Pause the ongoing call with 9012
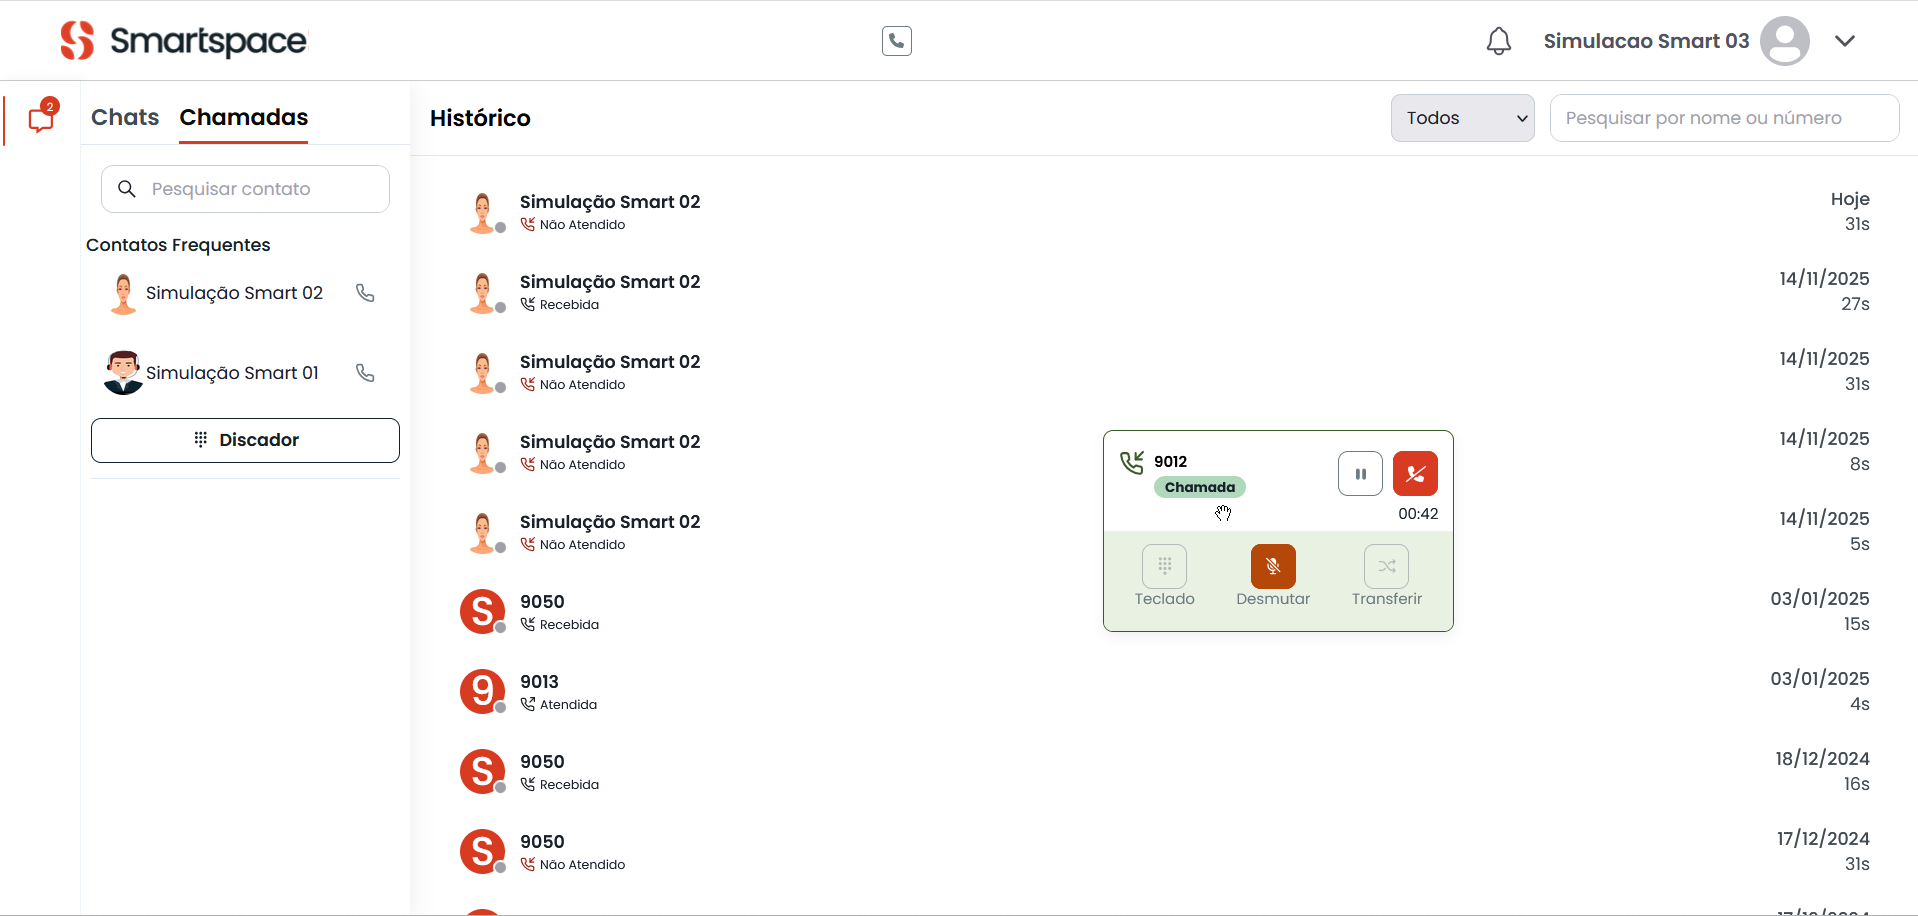This screenshot has width=1918, height=916. pos(1360,474)
